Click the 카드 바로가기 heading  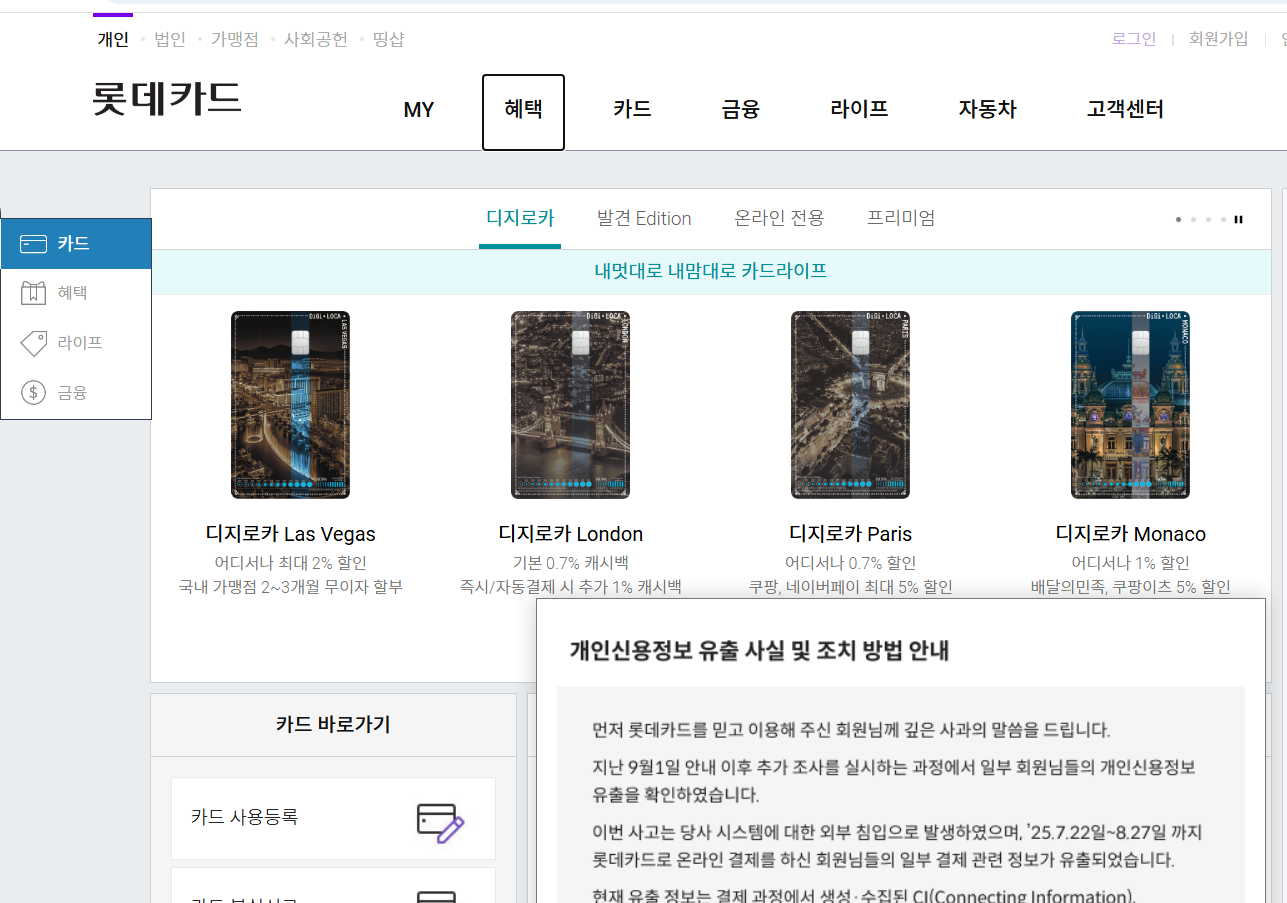333,725
